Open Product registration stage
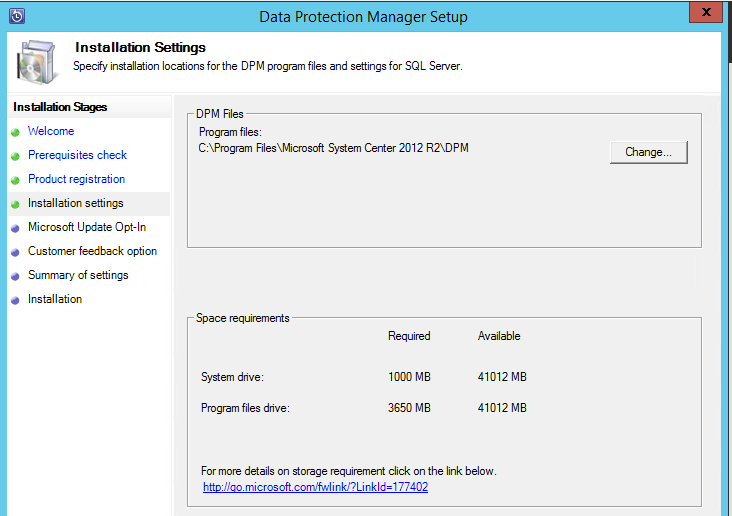This screenshot has width=732, height=516. click(77, 179)
